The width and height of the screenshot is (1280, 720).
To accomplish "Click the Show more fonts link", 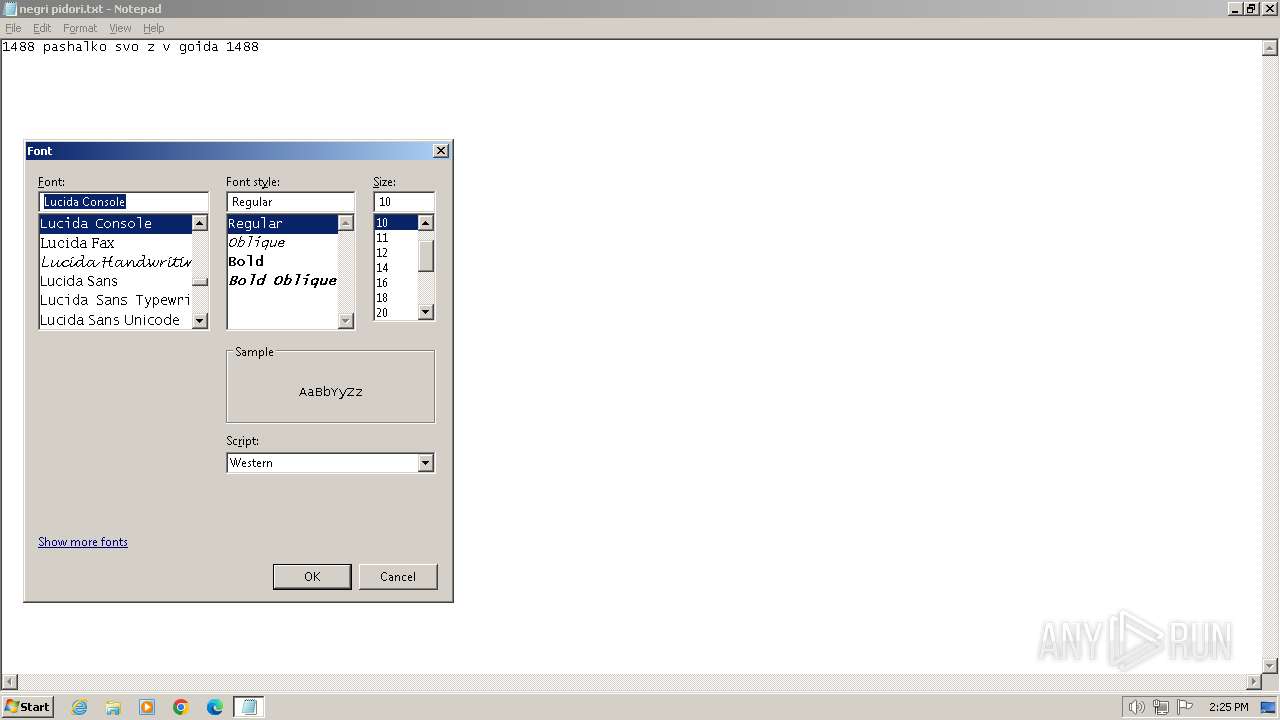I will pyautogui.click(x=83, y=542).
